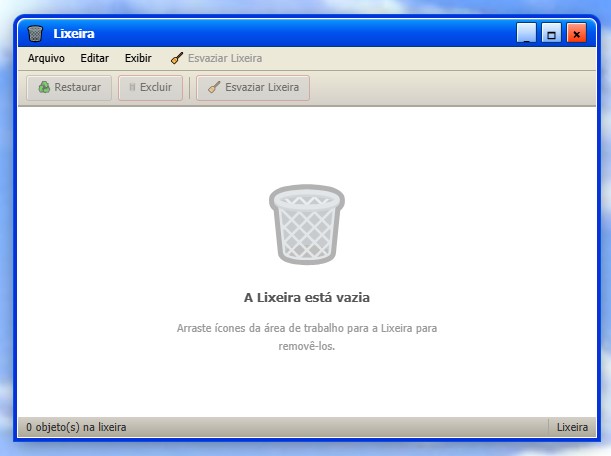Select Esvaziar Lixeira in the menu bar

(x=216, y=58)
